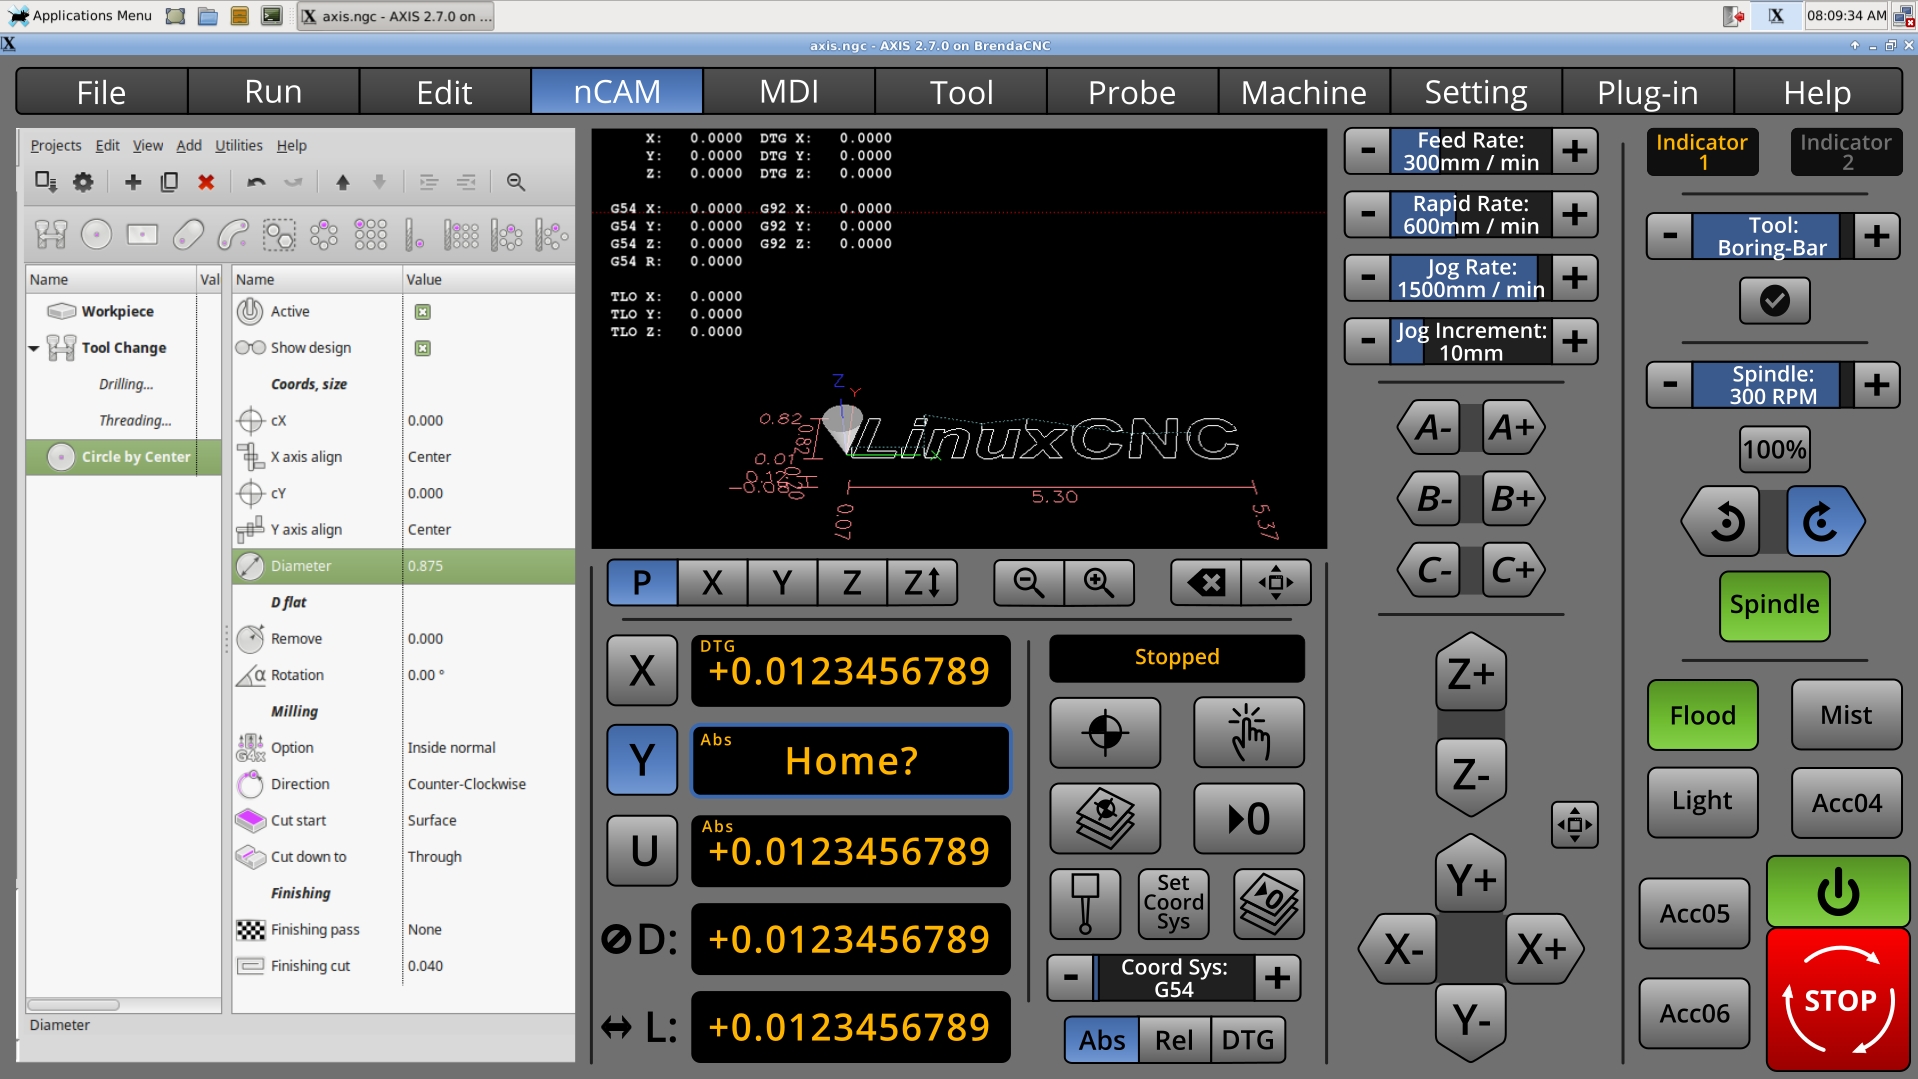The height and width of the screenshot is (1079, 1918).
Task: Toggle machine power button
Action: 1838,892
